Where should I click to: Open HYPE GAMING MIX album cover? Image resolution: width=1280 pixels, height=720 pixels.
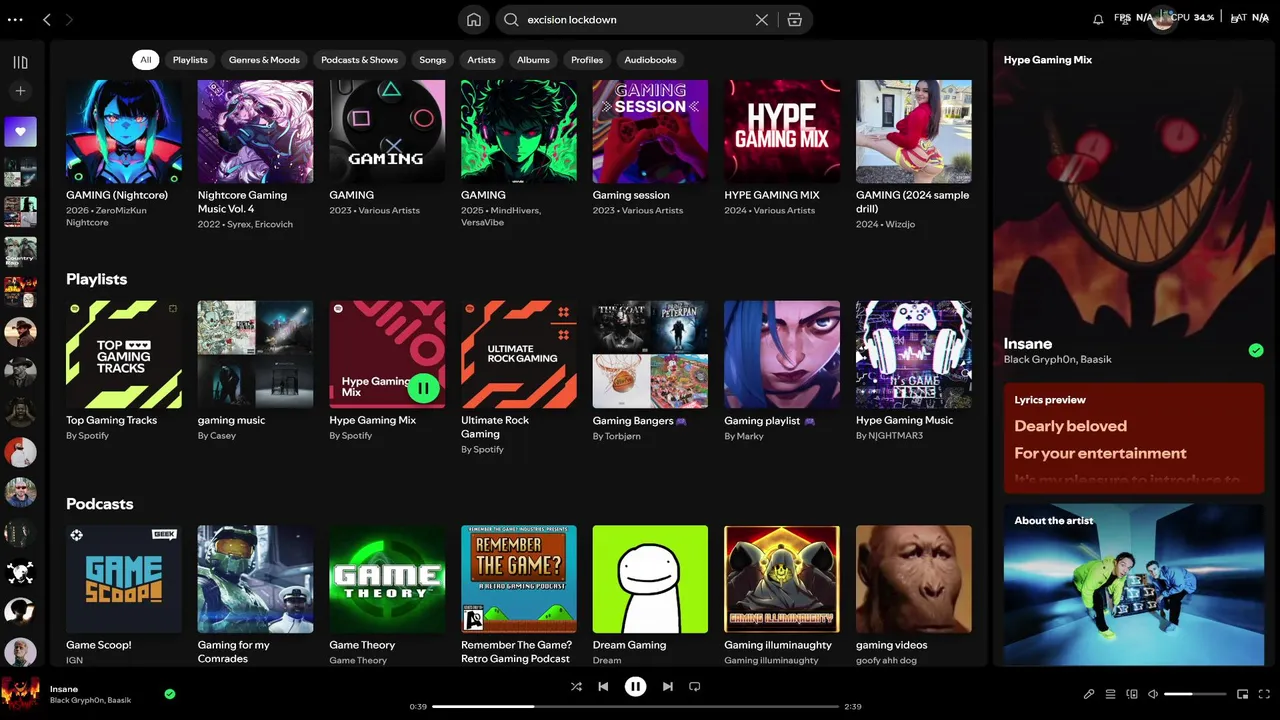(x=782, y=131)
